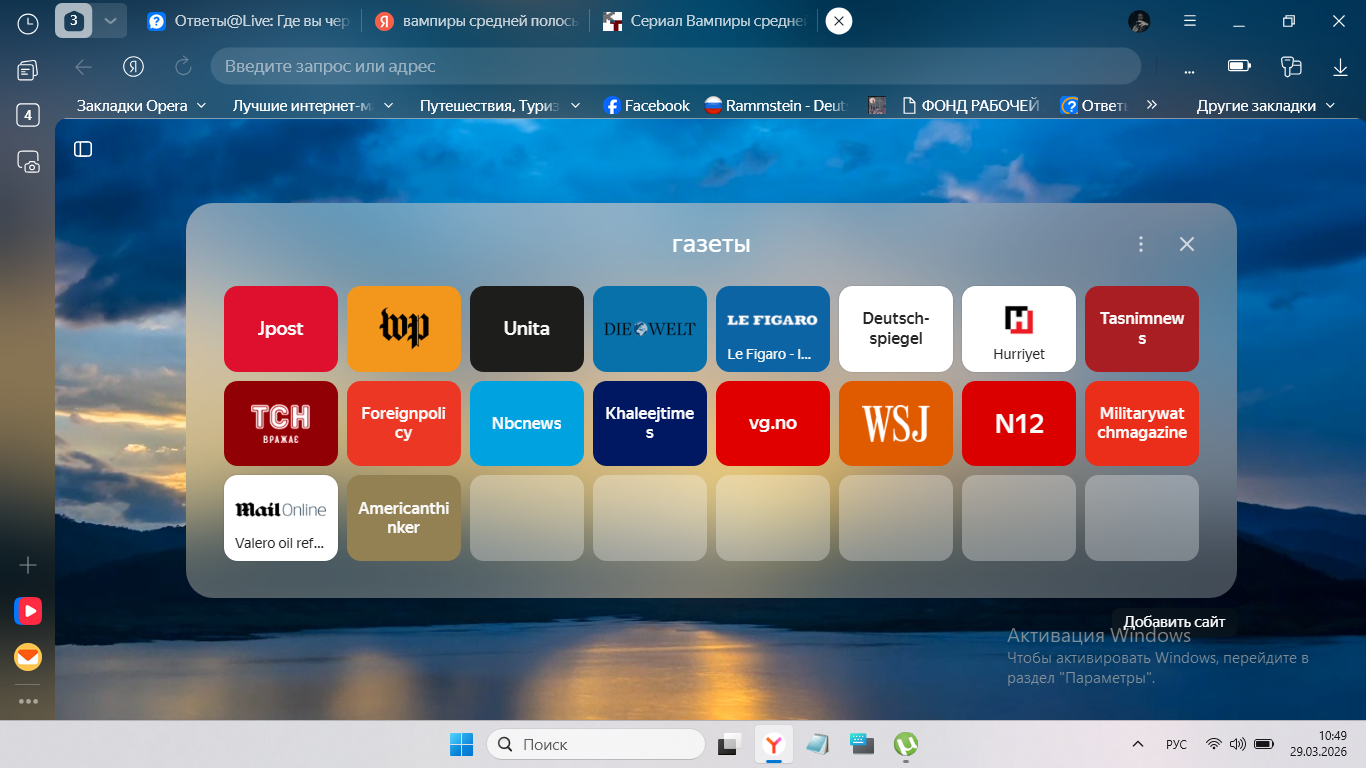The image size is (1366, 768).
Task: Open the N12 tile
Action: pyautogui.click(x=1019, y=423)
